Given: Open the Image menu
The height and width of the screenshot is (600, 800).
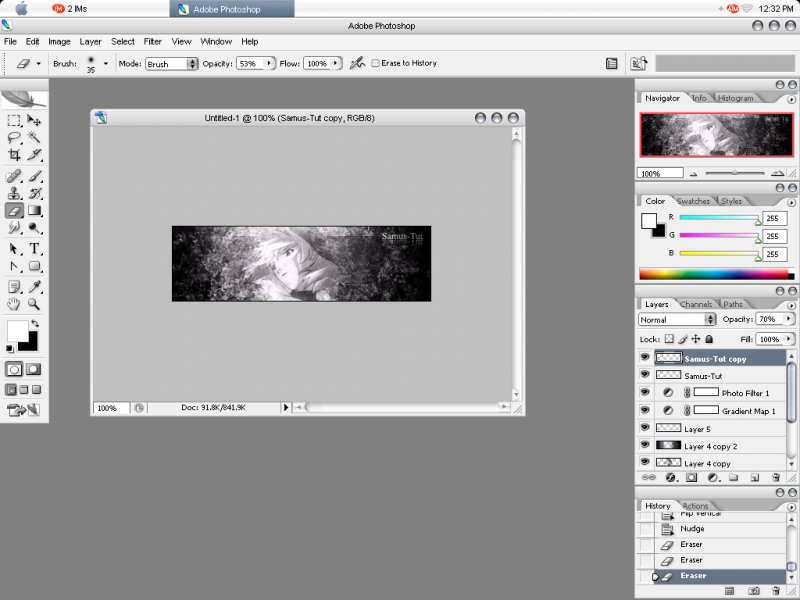Looking at the screenshot, I should tap(59, 42).
